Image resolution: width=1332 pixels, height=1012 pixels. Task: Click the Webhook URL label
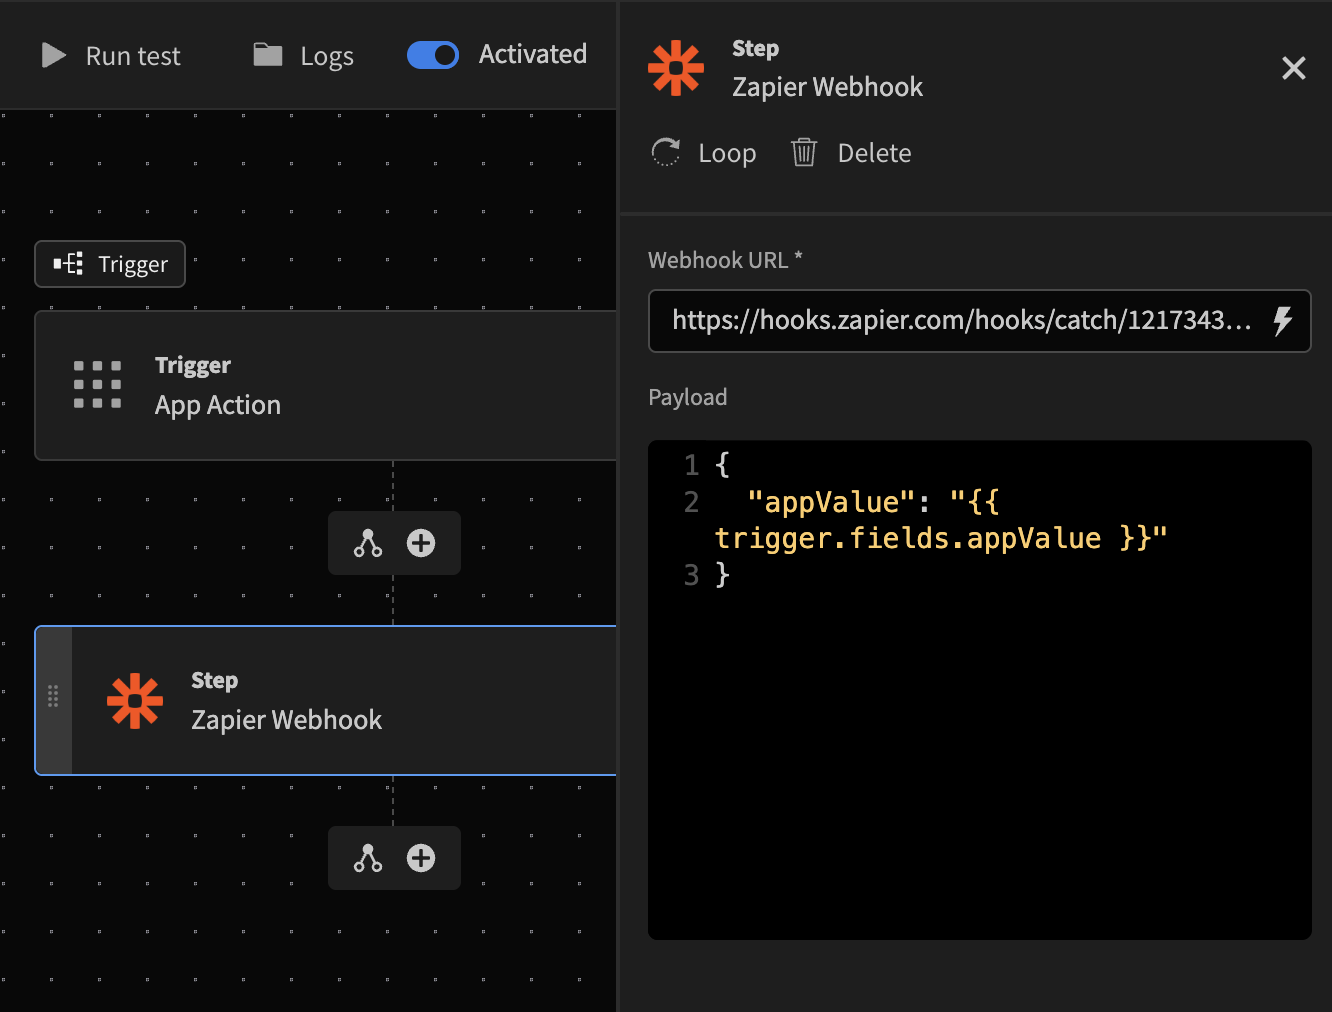pos(725,260)
